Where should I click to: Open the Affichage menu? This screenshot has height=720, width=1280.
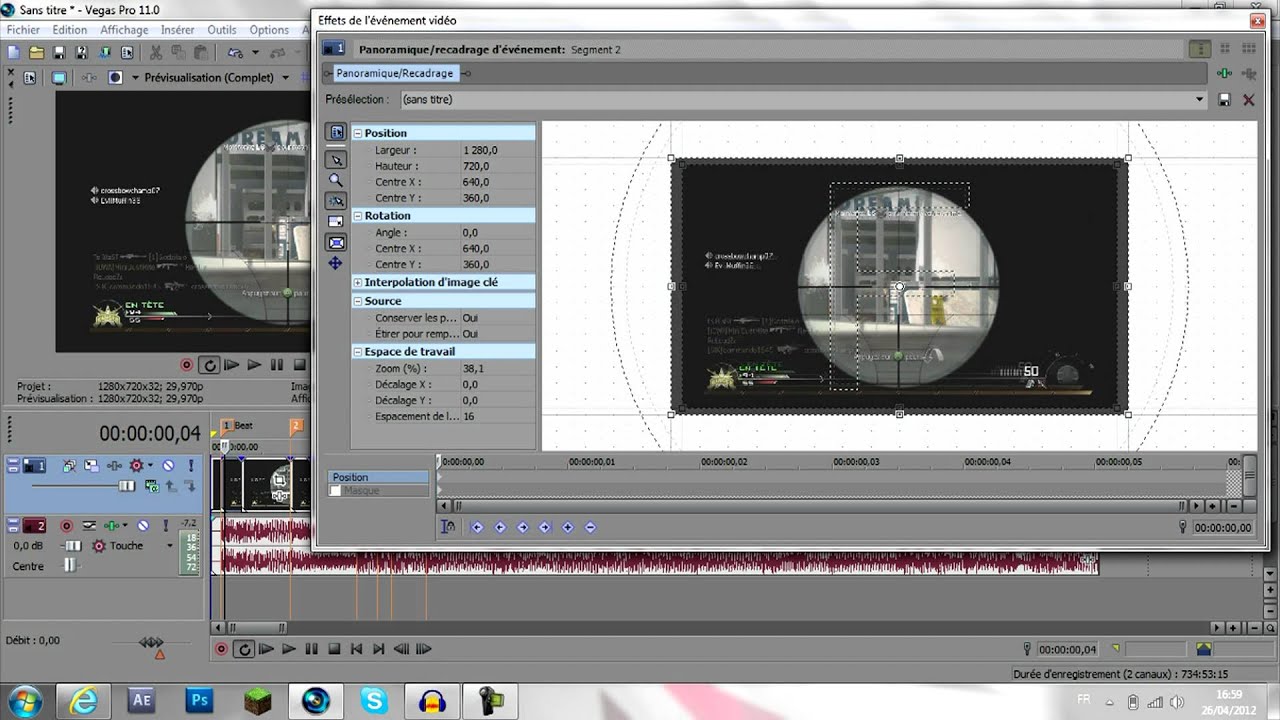[124, 30]
